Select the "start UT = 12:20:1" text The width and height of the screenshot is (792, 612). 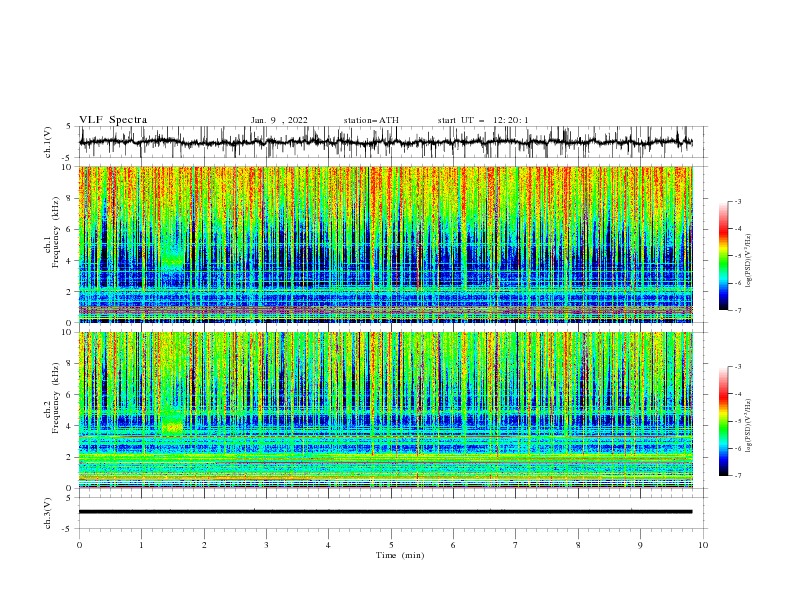[483, 120]
